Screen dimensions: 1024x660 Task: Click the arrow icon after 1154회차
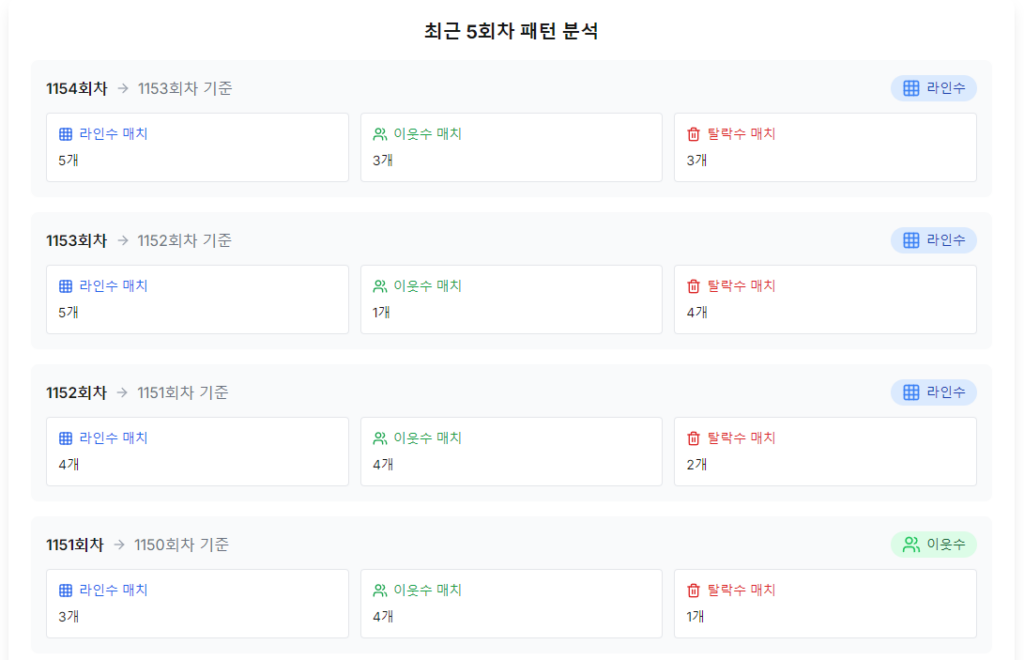click(123, 88)
